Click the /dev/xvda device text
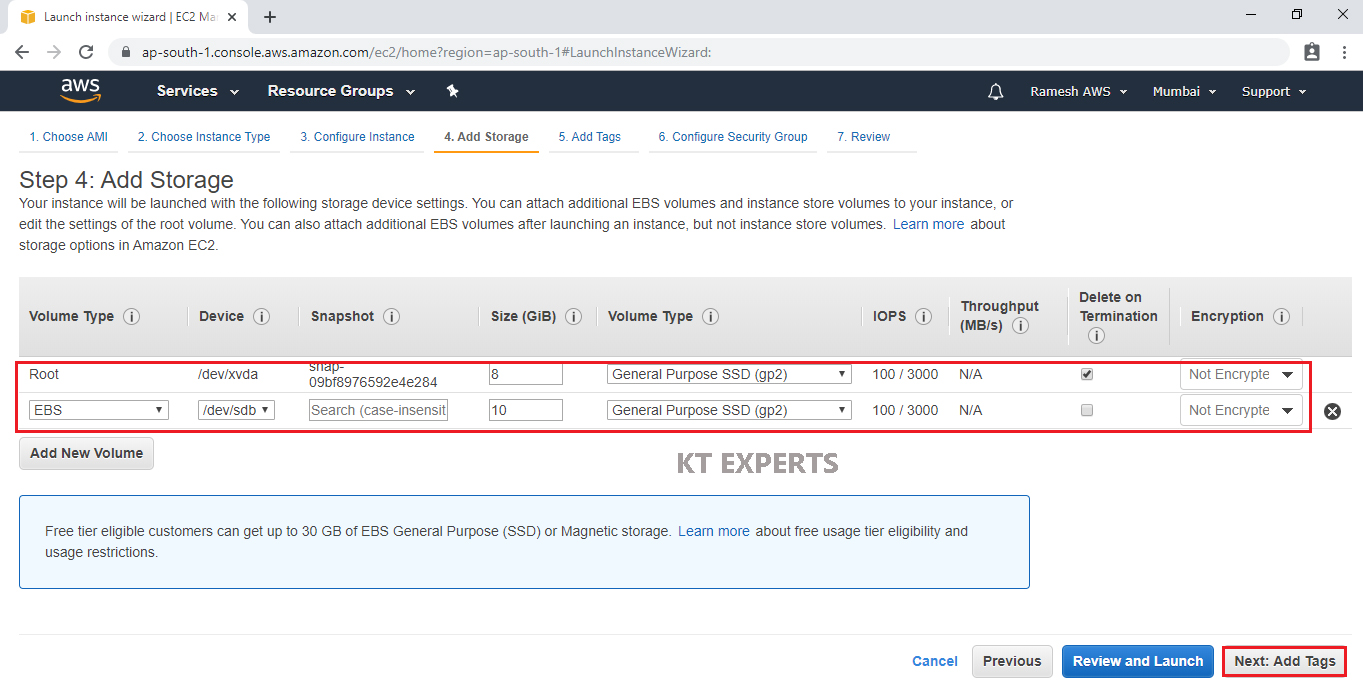Image resolution: width=1363 pixels, height=692 pixels. (229, 374)
